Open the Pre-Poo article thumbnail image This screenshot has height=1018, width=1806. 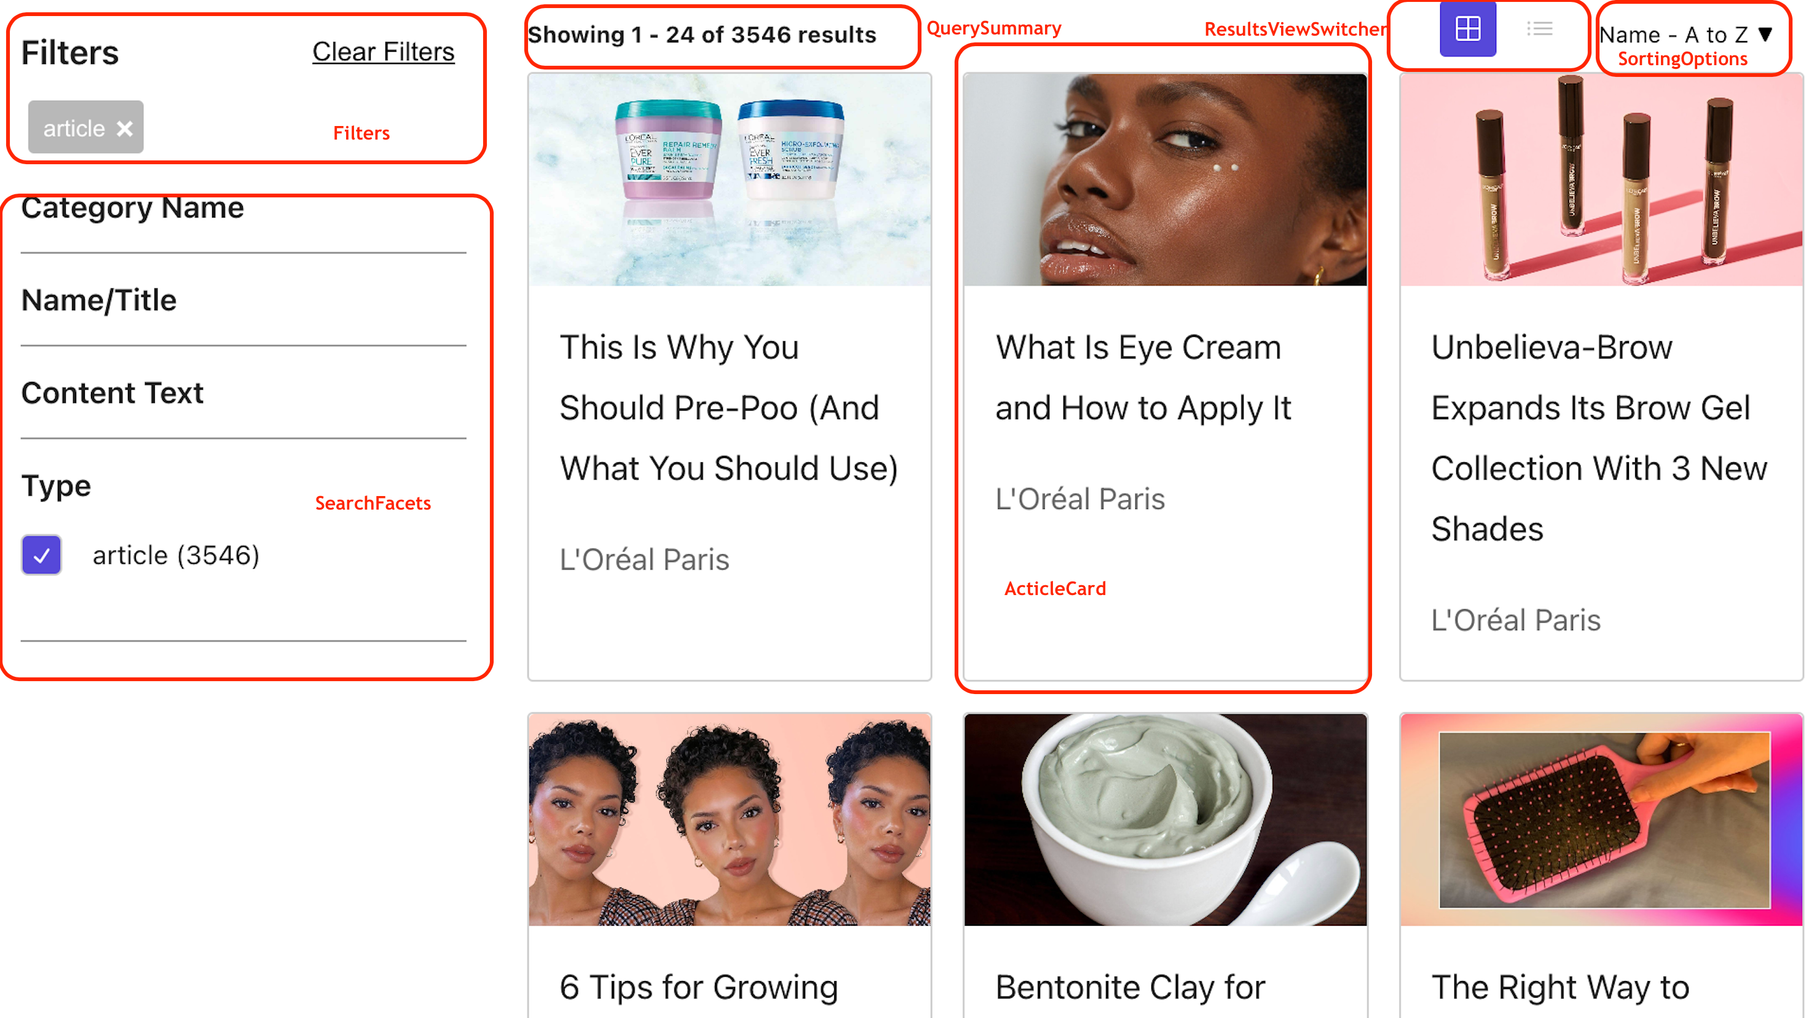(730, 180)
